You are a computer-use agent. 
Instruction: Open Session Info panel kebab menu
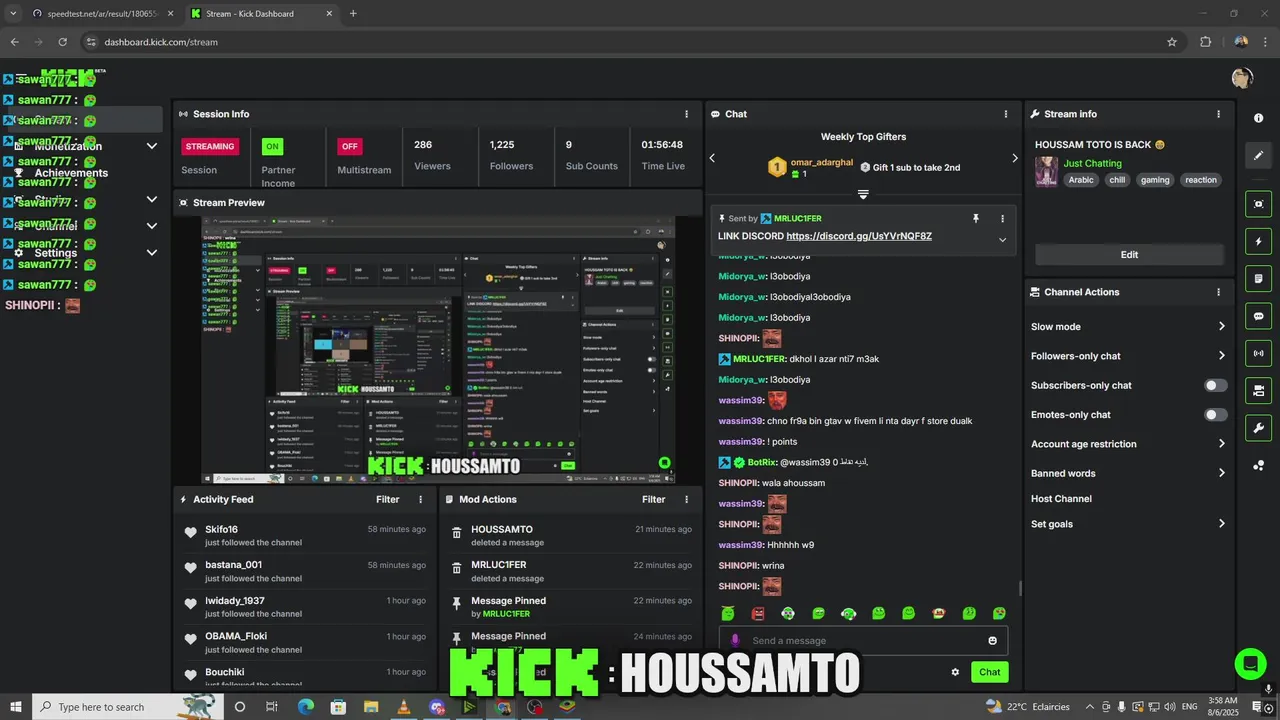click(686, 114)
